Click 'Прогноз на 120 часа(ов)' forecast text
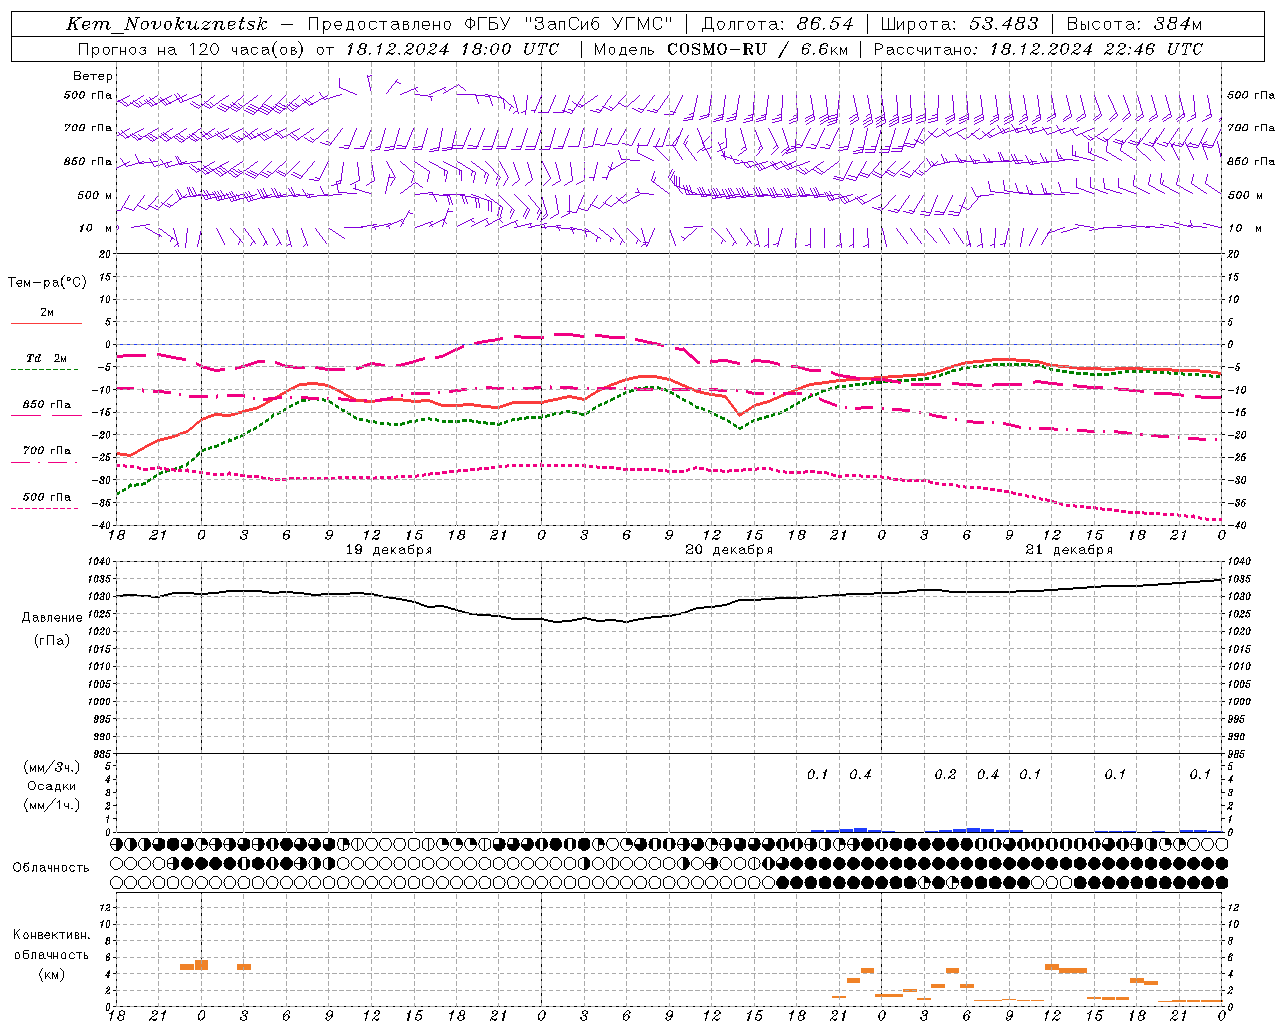This screenshot has width=1280, height=1024. tap(192, 49)
